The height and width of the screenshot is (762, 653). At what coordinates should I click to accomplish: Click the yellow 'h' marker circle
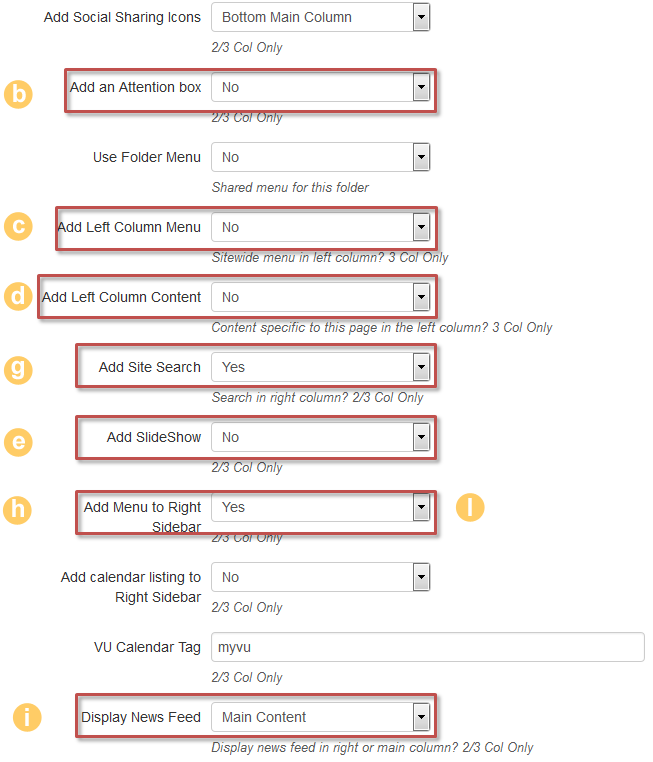coord(19,508)
